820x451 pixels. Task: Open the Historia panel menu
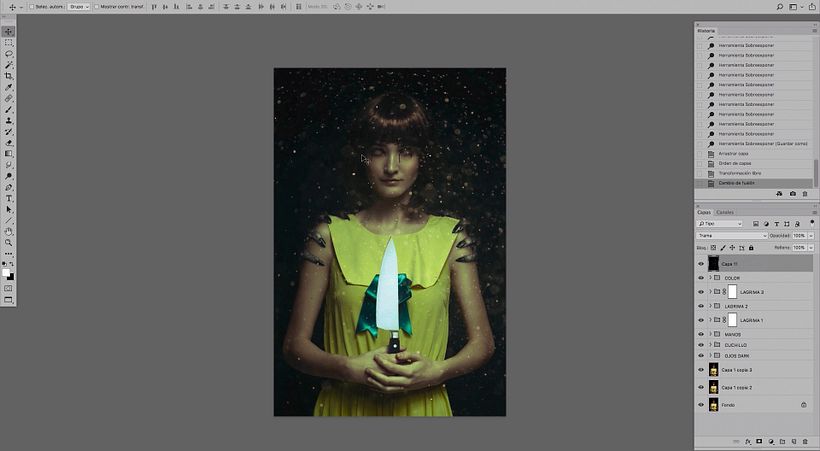point(814,31)
